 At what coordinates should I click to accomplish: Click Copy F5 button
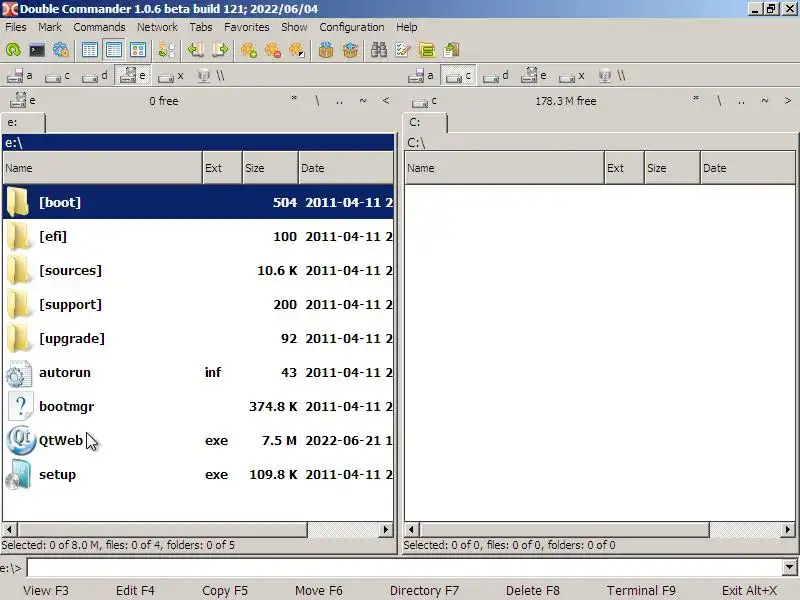[225, 590]
